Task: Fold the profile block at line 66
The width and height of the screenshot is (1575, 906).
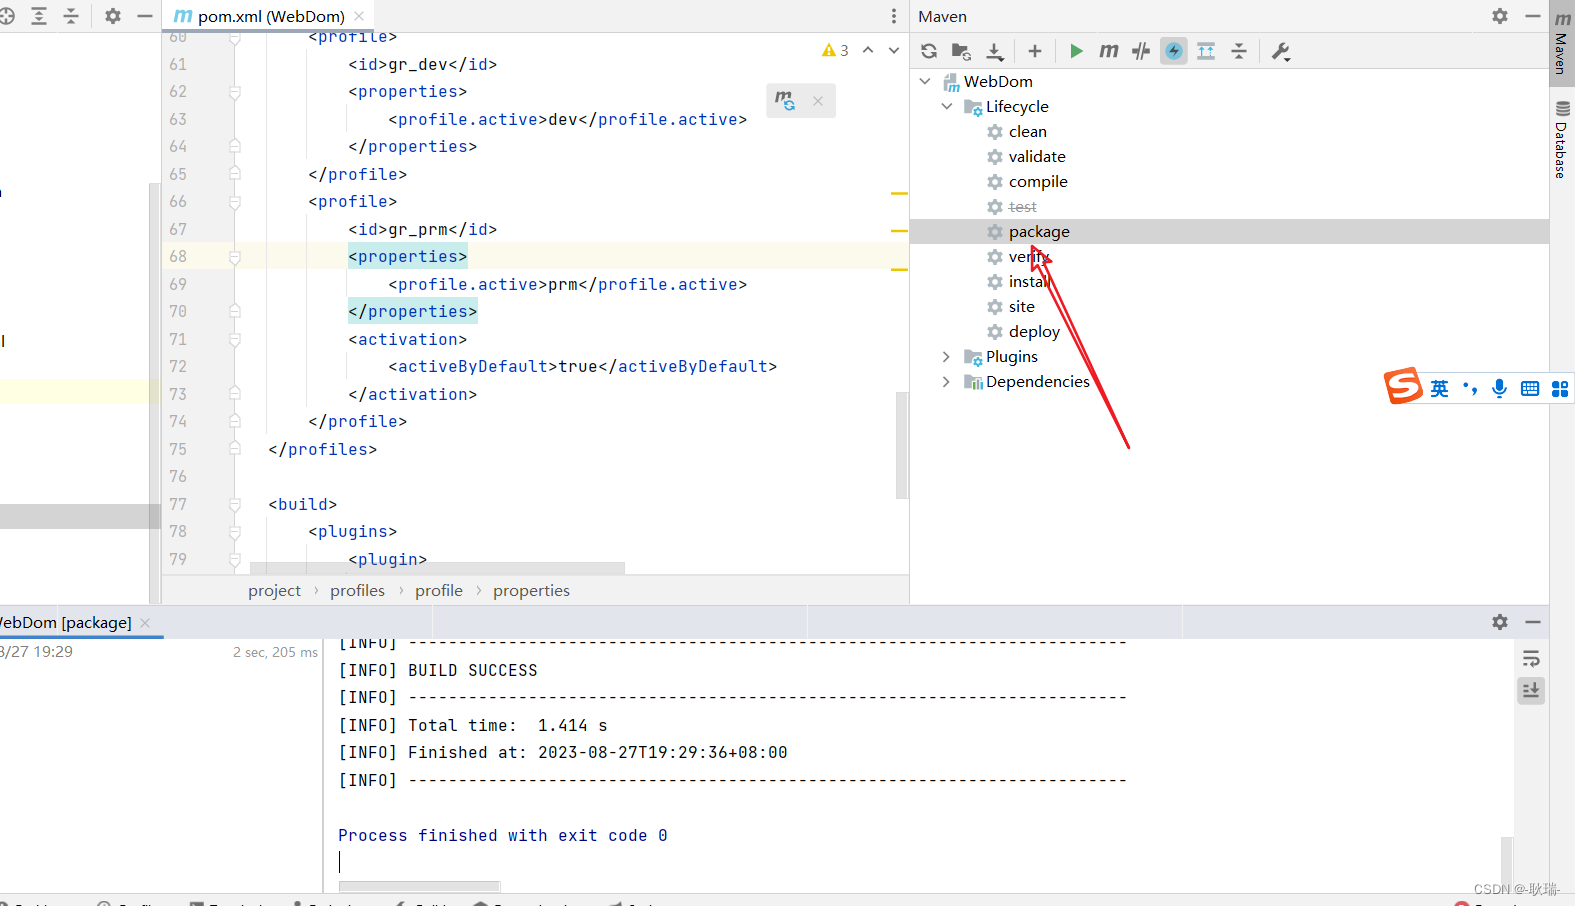Action: click(234, 202)
